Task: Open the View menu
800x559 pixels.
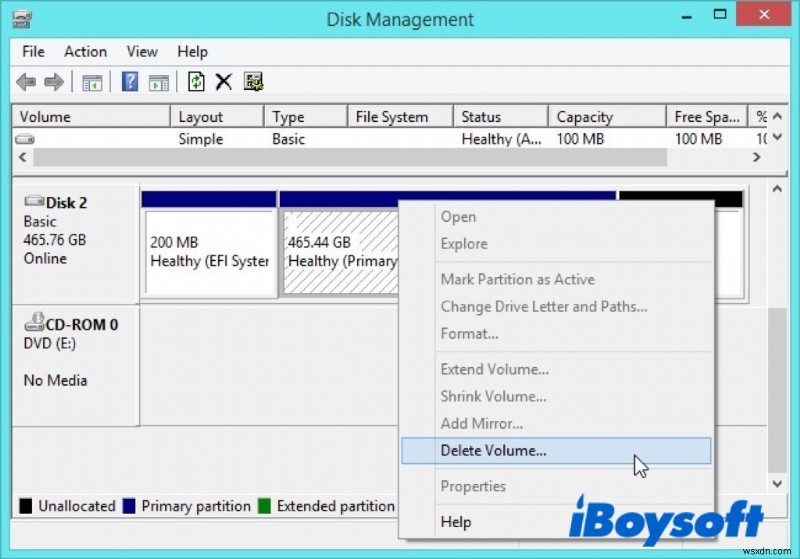Action: tap(142, 52)
